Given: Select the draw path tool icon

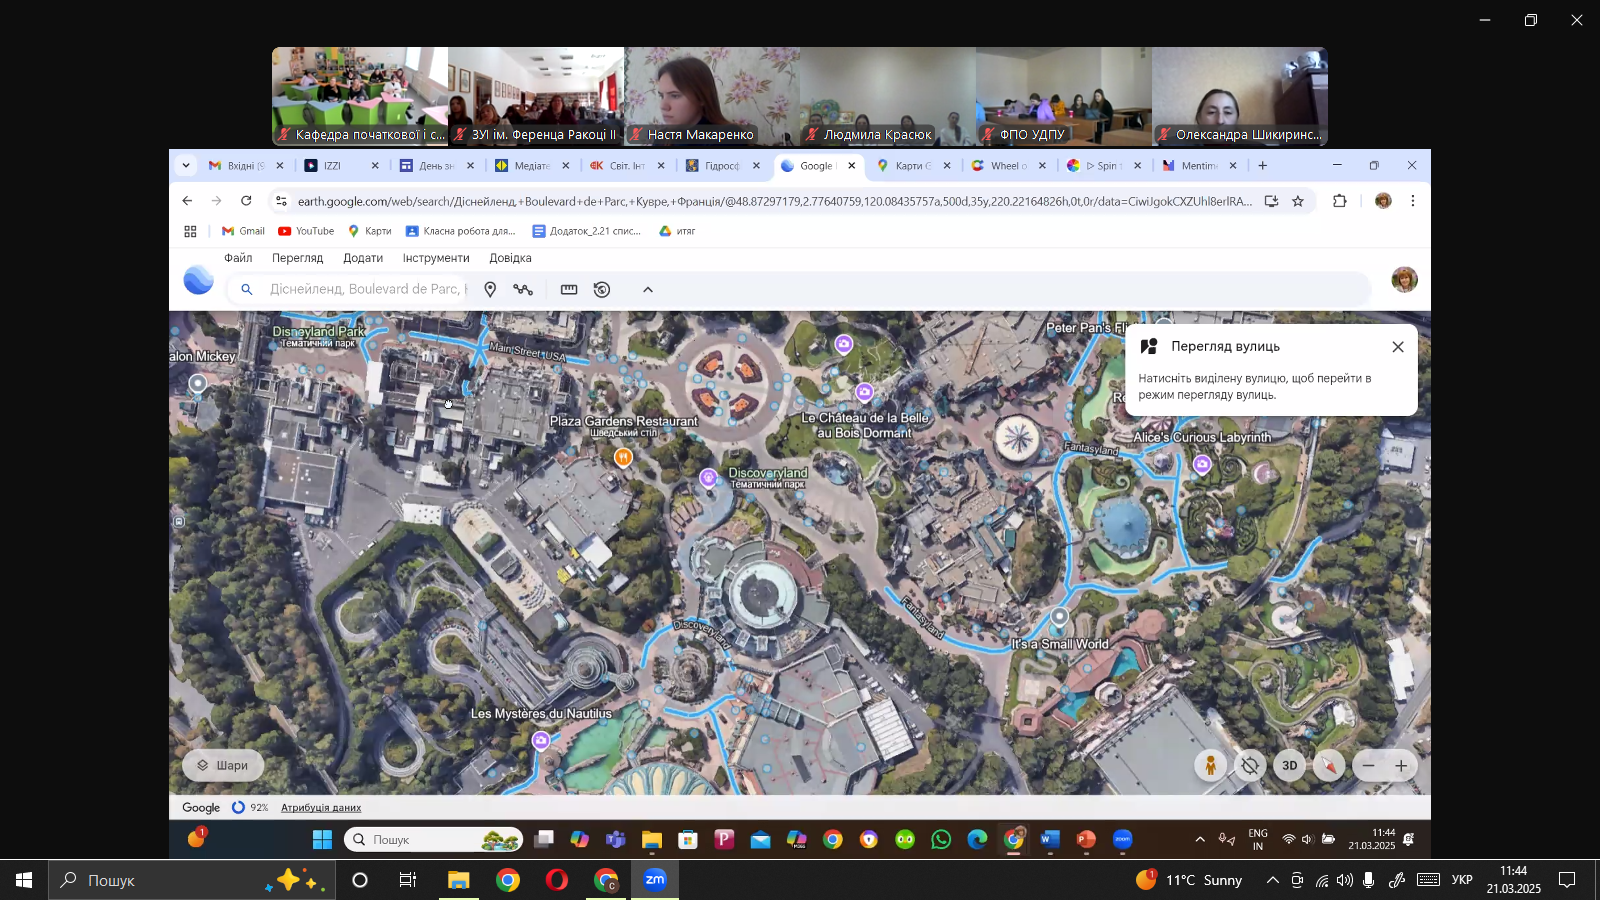Looking at the screenshot, I should coord(523,290).
